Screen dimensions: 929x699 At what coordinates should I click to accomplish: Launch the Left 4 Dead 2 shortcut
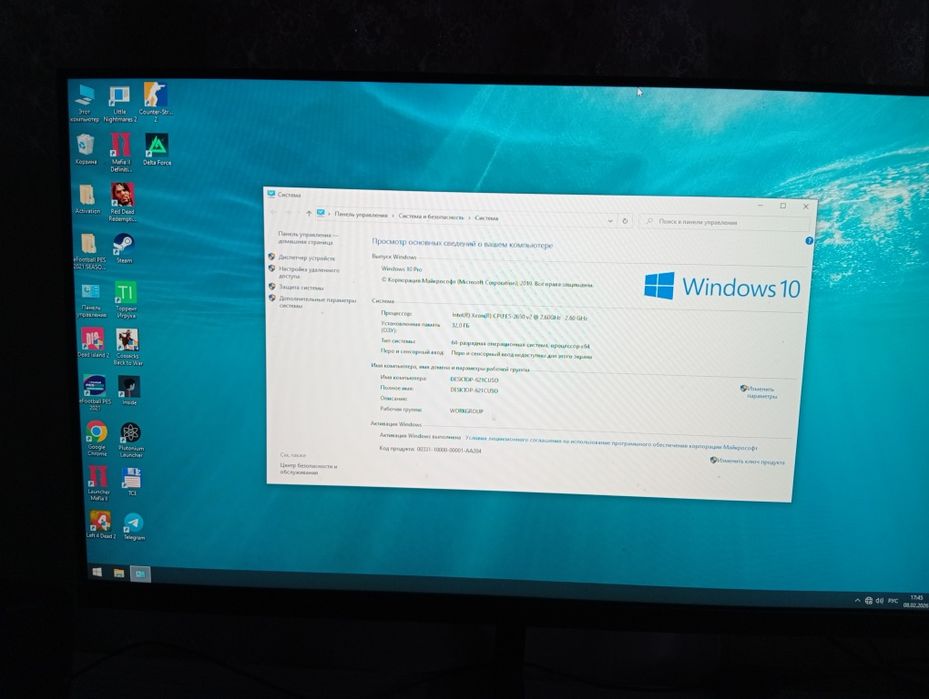click(100, 525)
